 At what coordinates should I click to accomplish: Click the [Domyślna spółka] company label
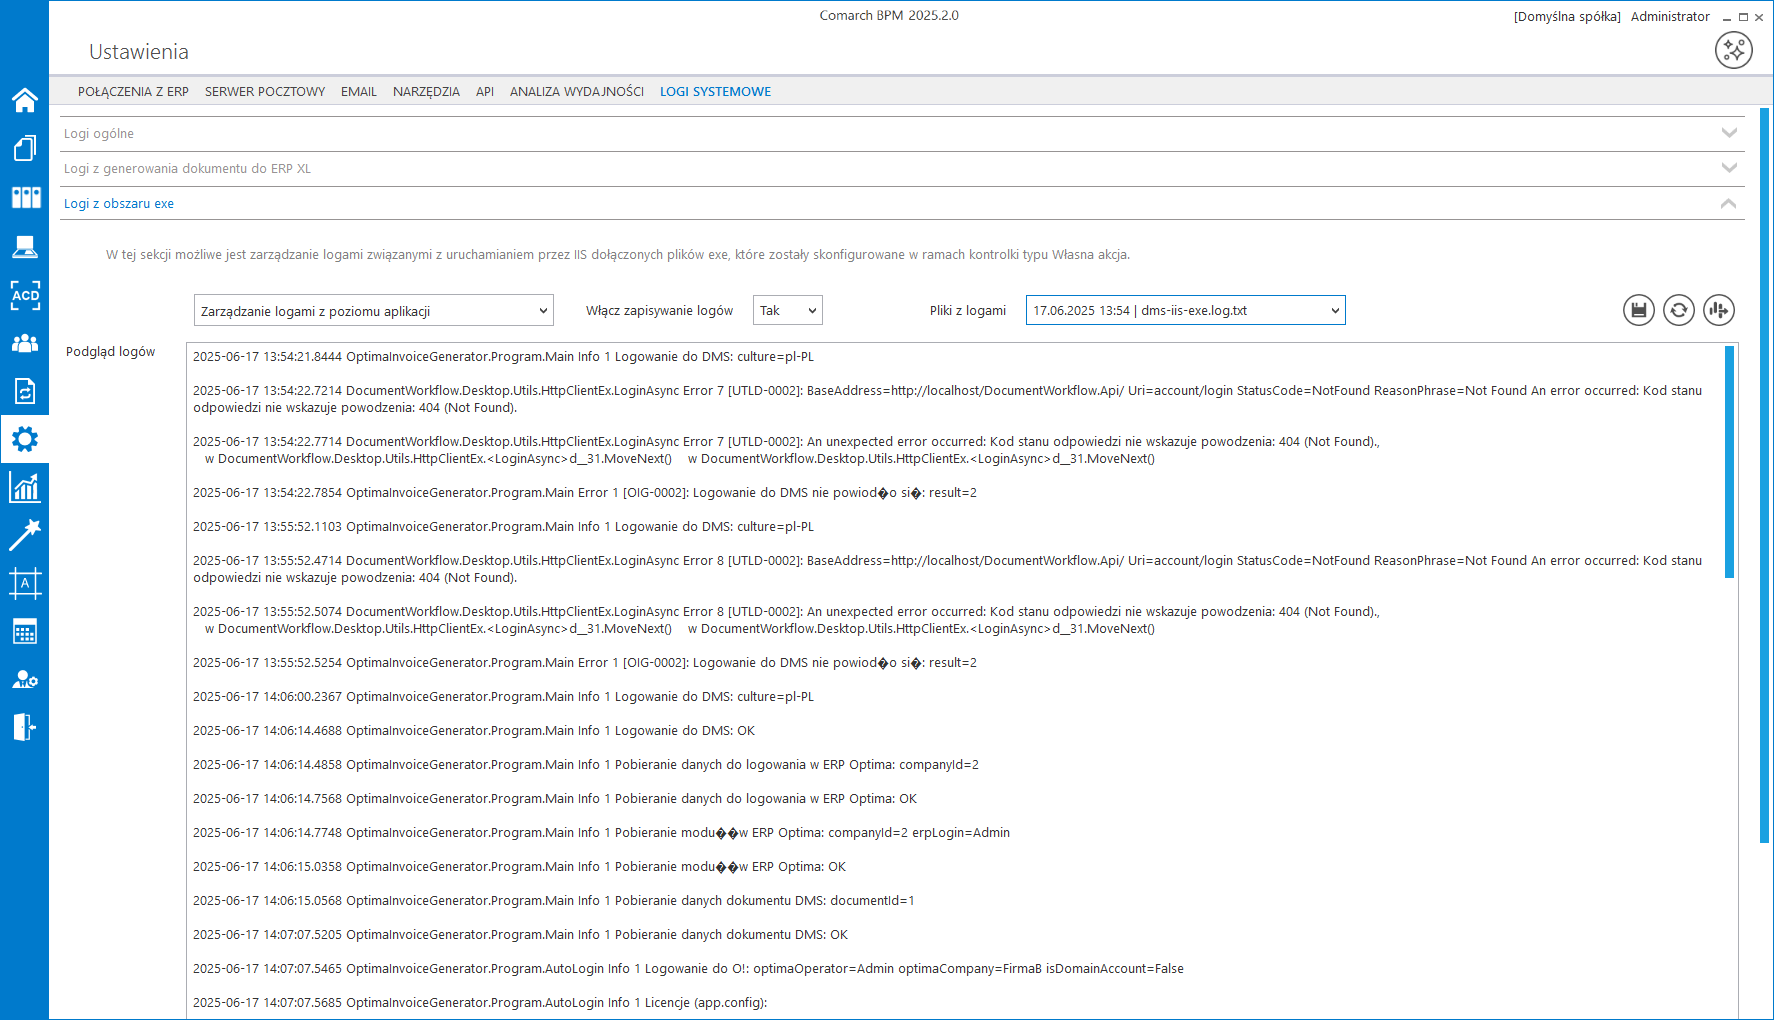(1567, 16)
